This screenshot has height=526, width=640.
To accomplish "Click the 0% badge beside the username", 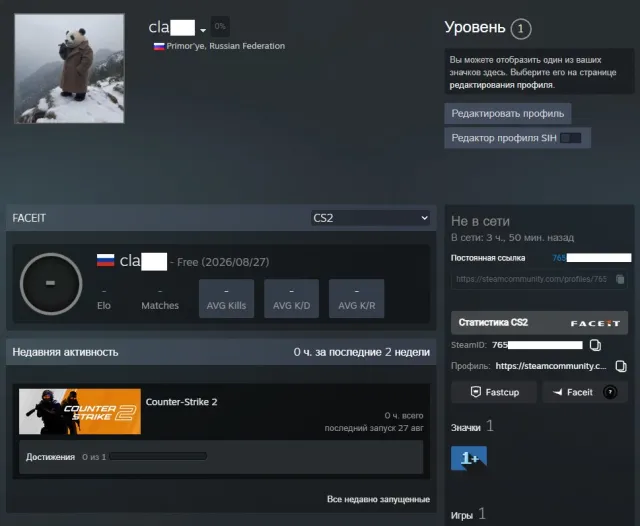I will pyautogui.click(x=220, y=26).
